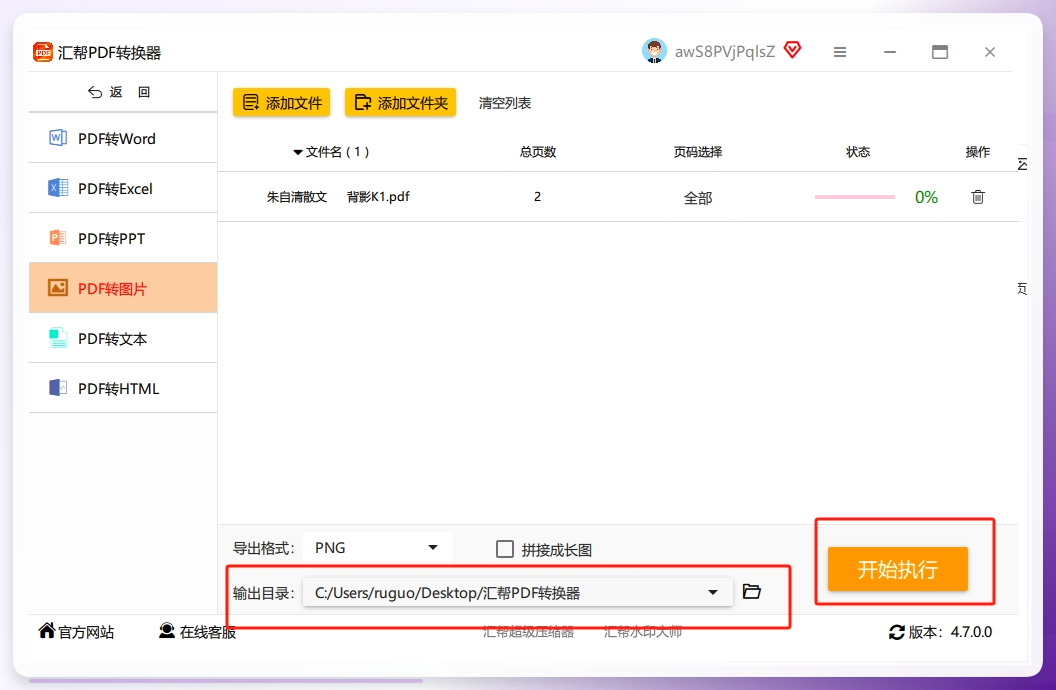Delete 背影K1.pdf with the trash icon
The width and height of the screenshot is (1056, 690).
click(x=978, y=197)
